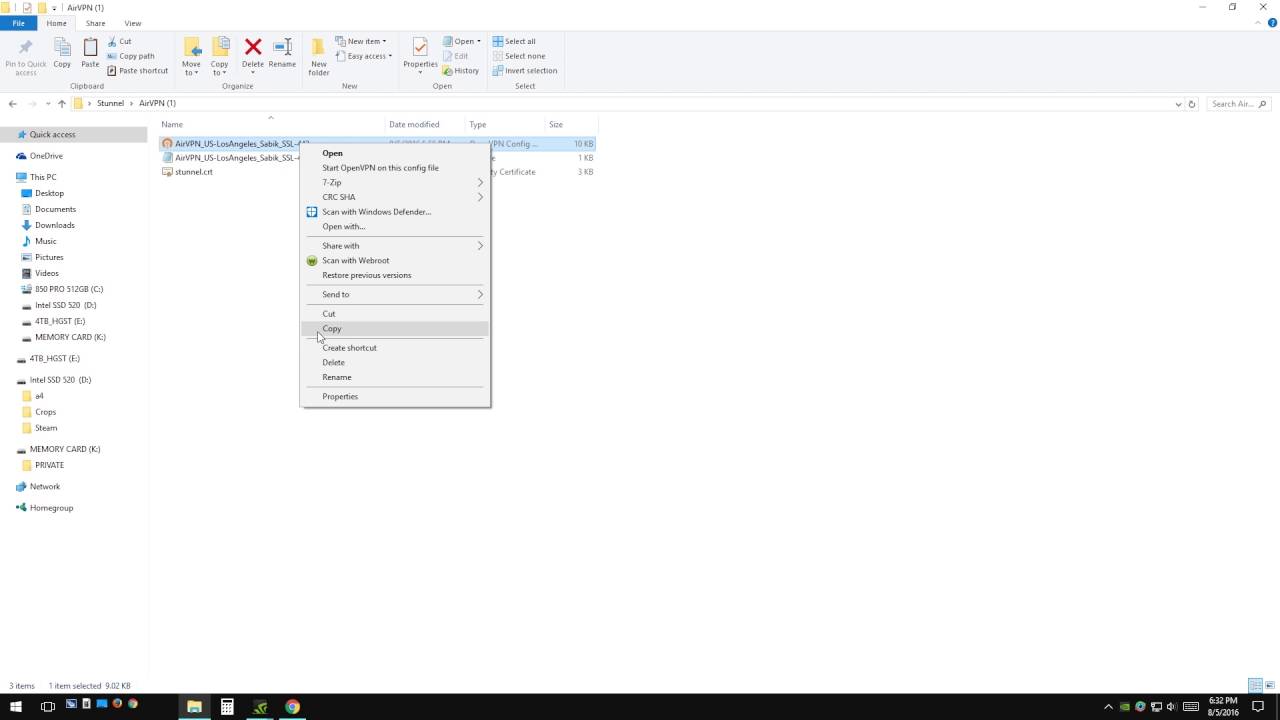
Task: Click Select none in ribbon
Action: click(519, 56)
